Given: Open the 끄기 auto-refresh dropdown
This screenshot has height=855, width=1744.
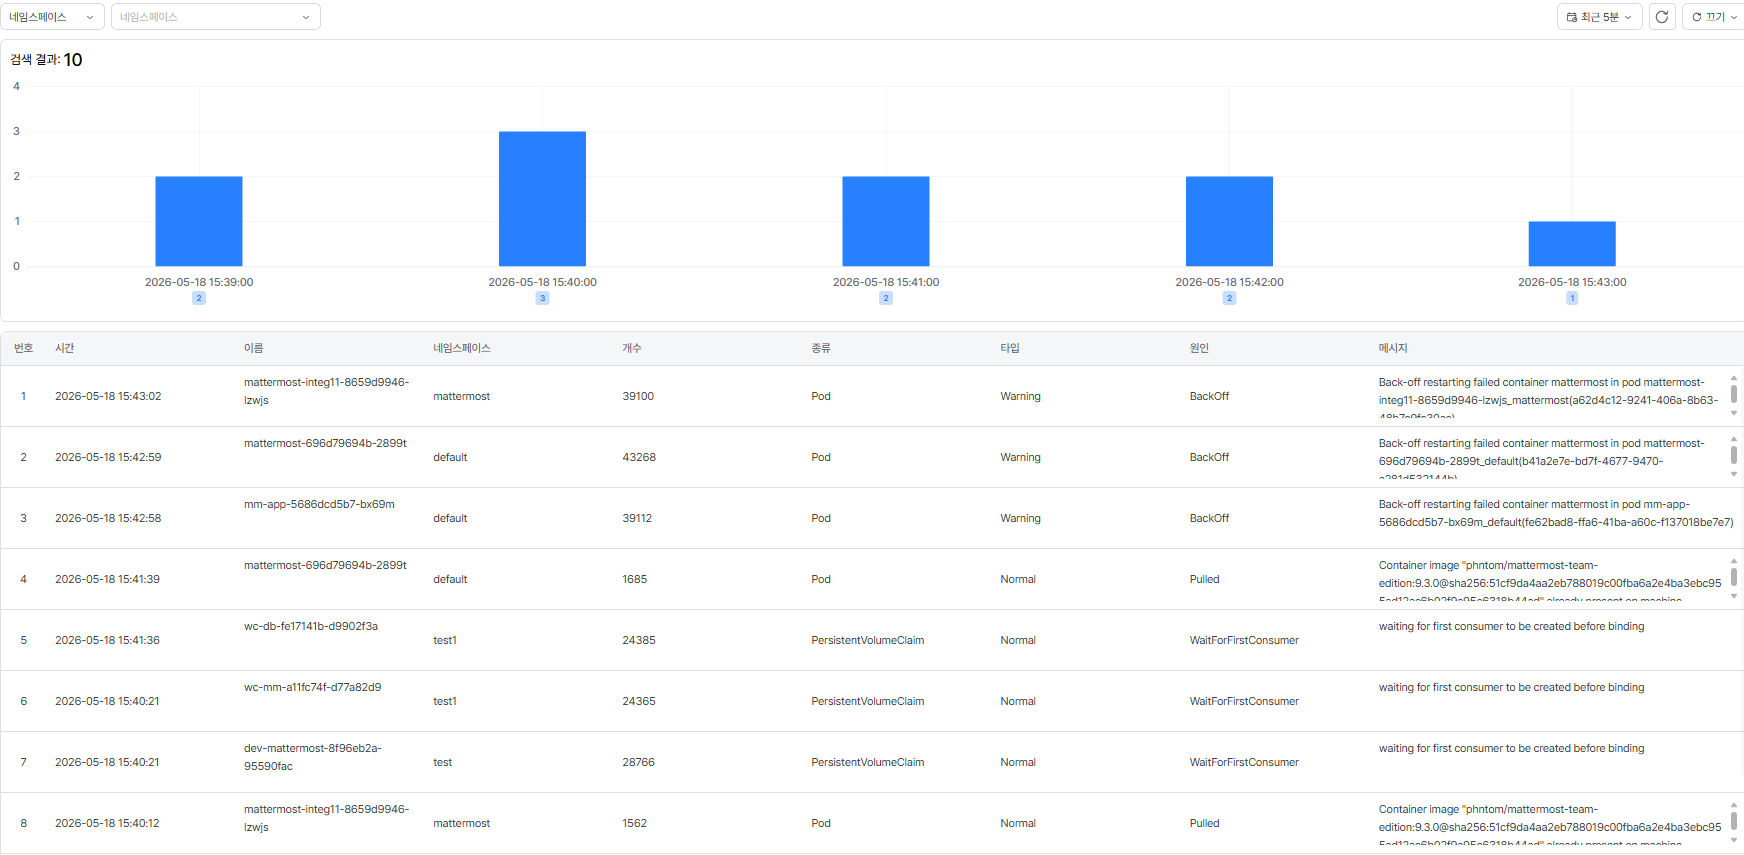Looking at the screenshot, I should point(1714,17).
